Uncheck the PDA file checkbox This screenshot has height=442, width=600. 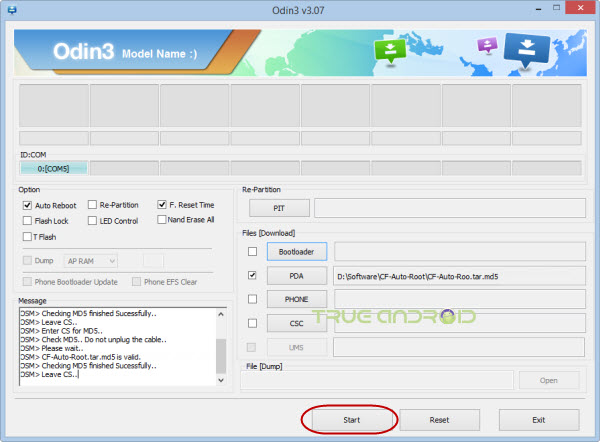(252, 275)
